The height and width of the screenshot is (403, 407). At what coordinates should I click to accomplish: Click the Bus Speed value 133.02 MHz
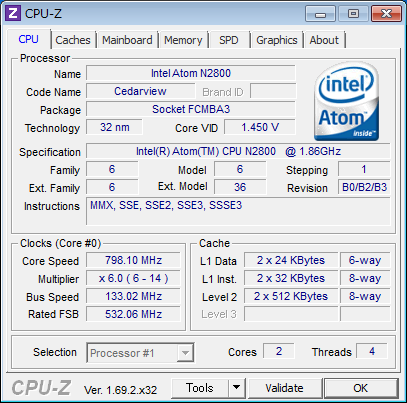tap(133, 296)
